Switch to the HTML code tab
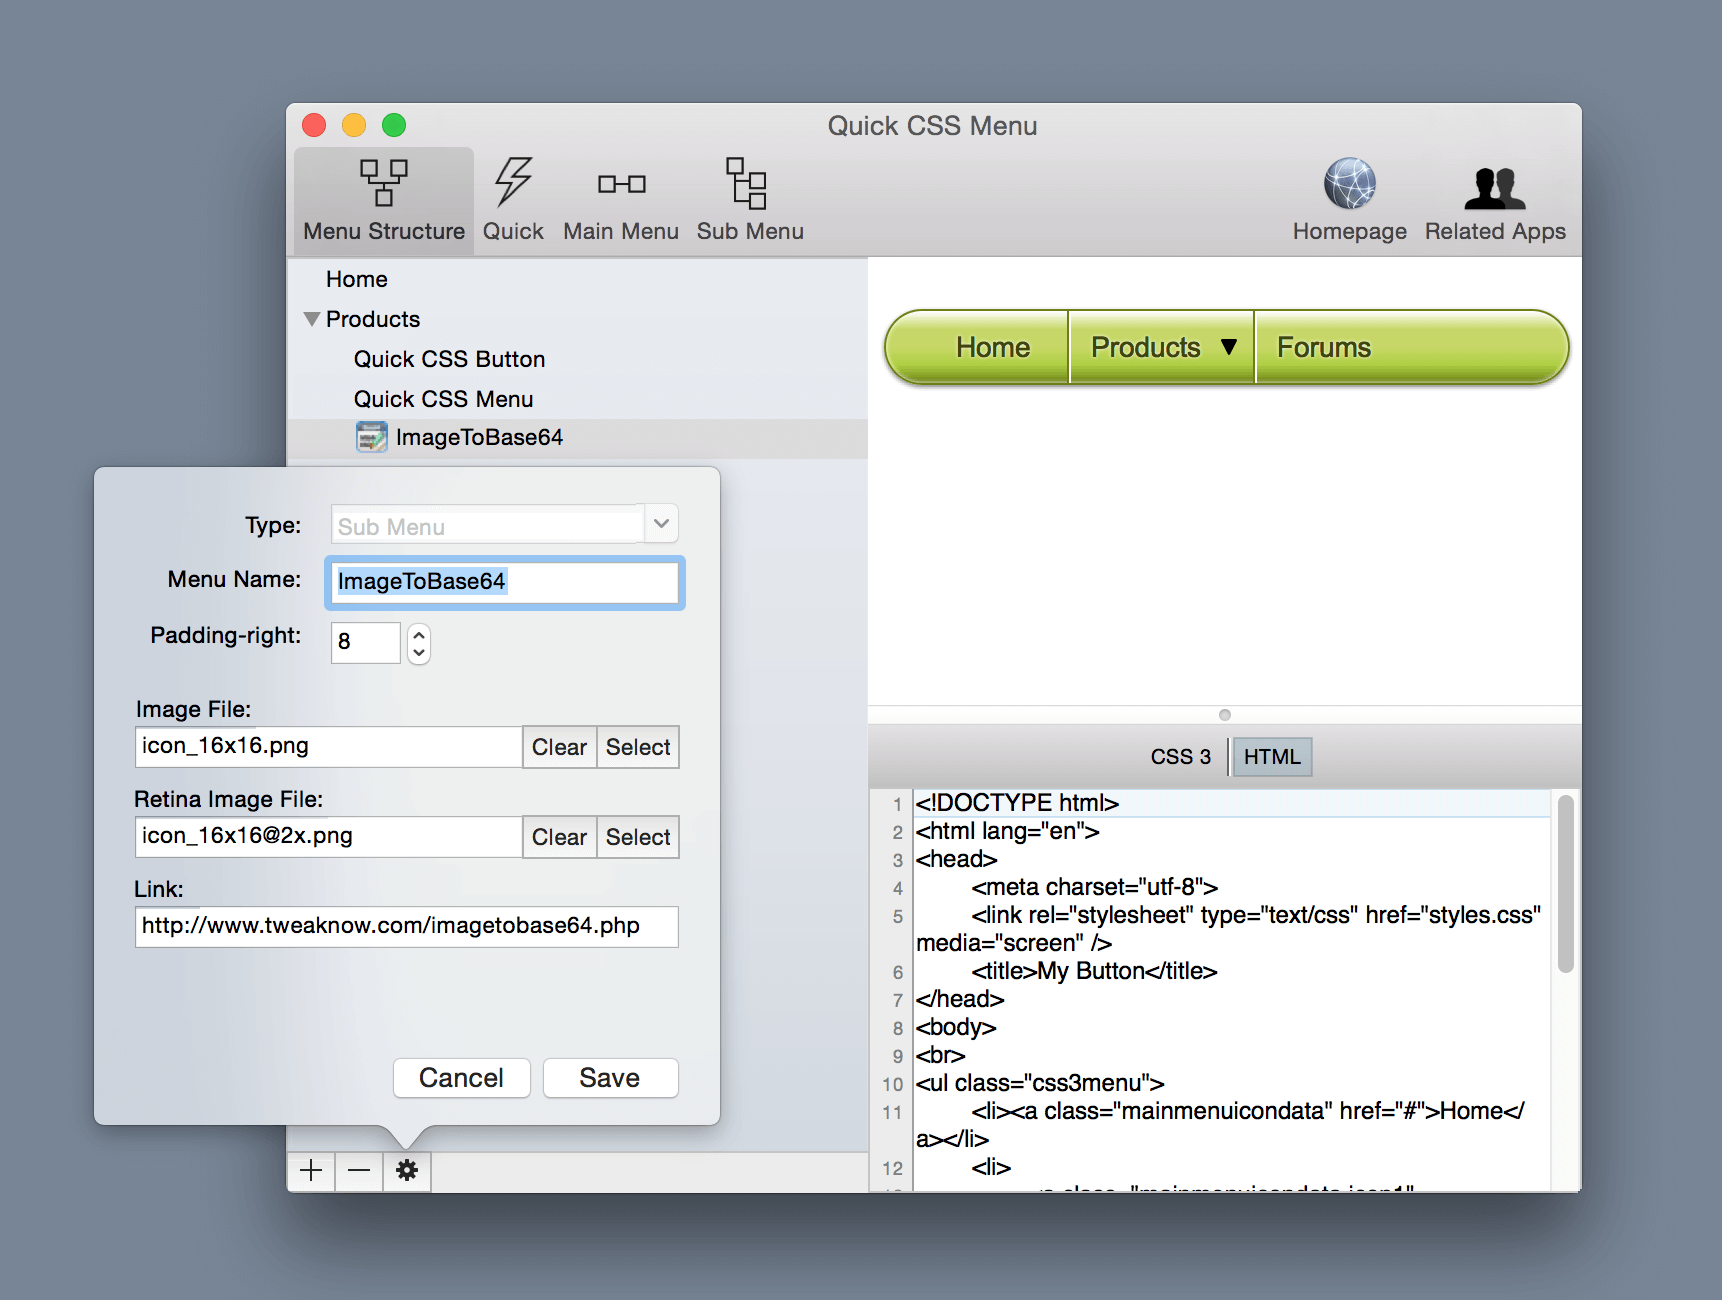Viewport: 1722px width, 1300px height. pos(1272,757)
